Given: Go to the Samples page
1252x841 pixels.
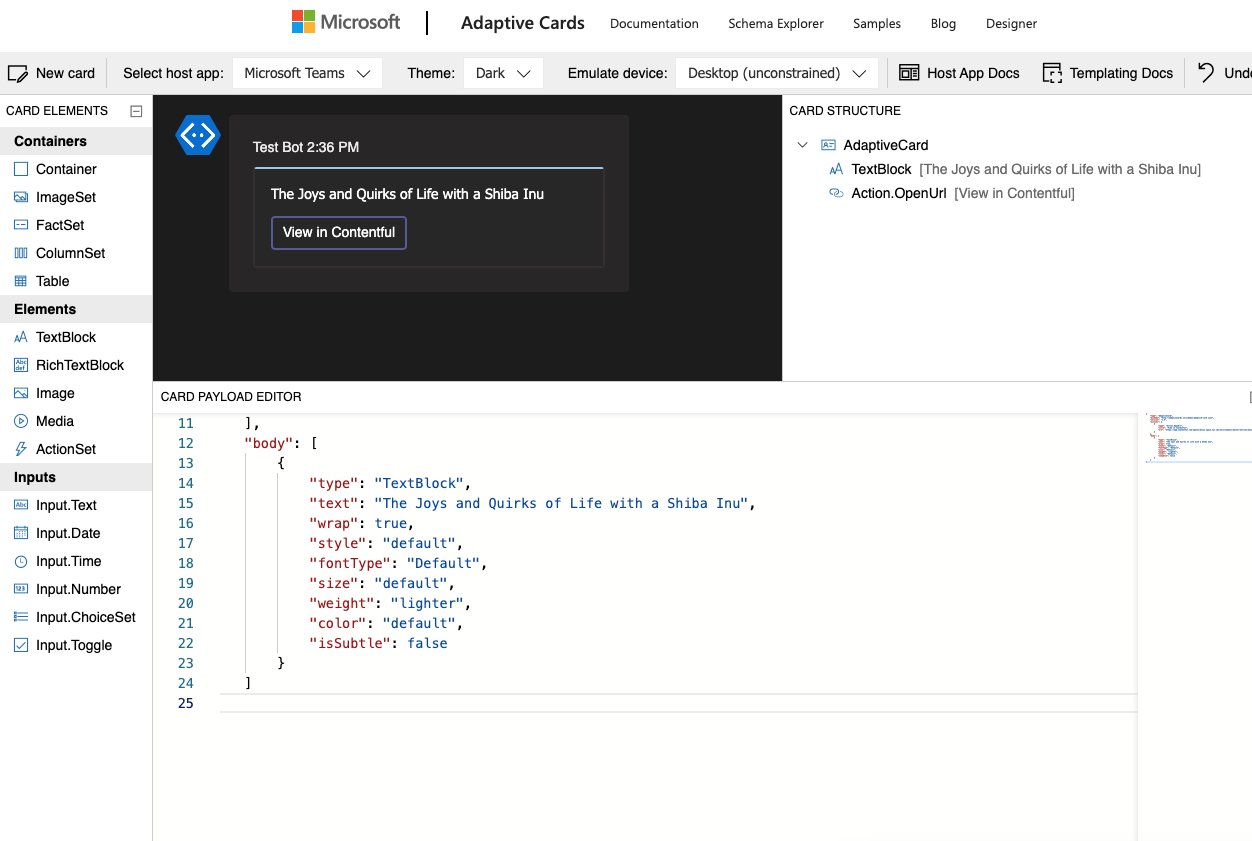Looking at the screenshot, I should tap(876, 23).
